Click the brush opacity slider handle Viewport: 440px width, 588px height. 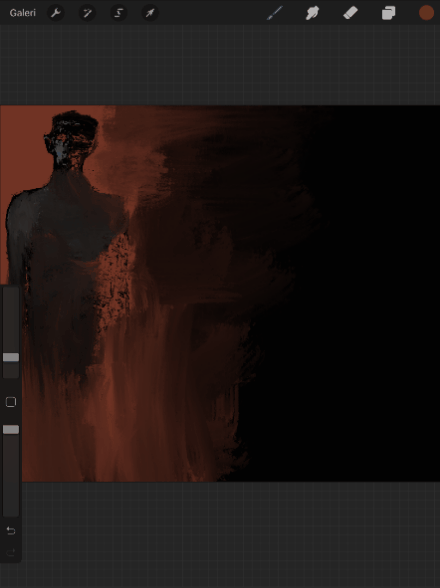tap(11, 429)
